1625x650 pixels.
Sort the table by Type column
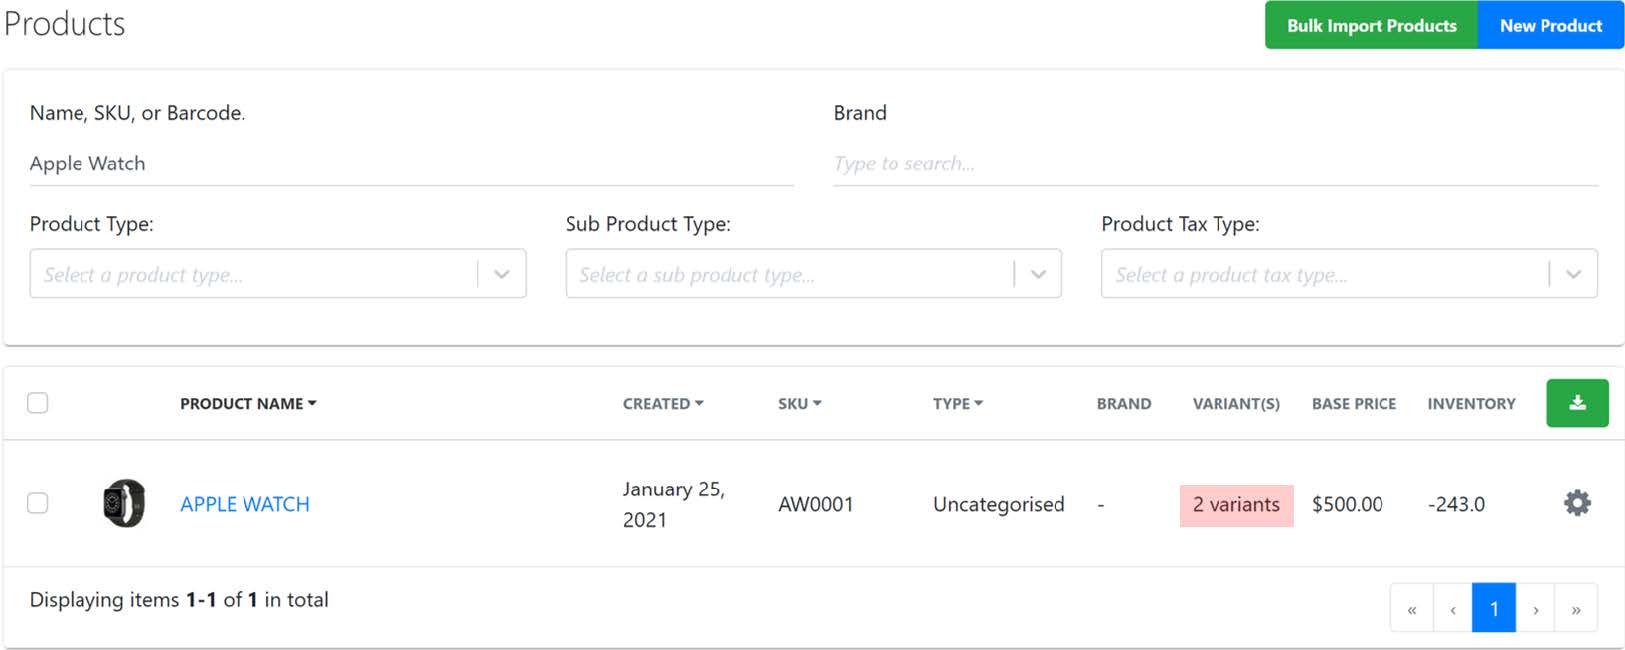point(958,404)
